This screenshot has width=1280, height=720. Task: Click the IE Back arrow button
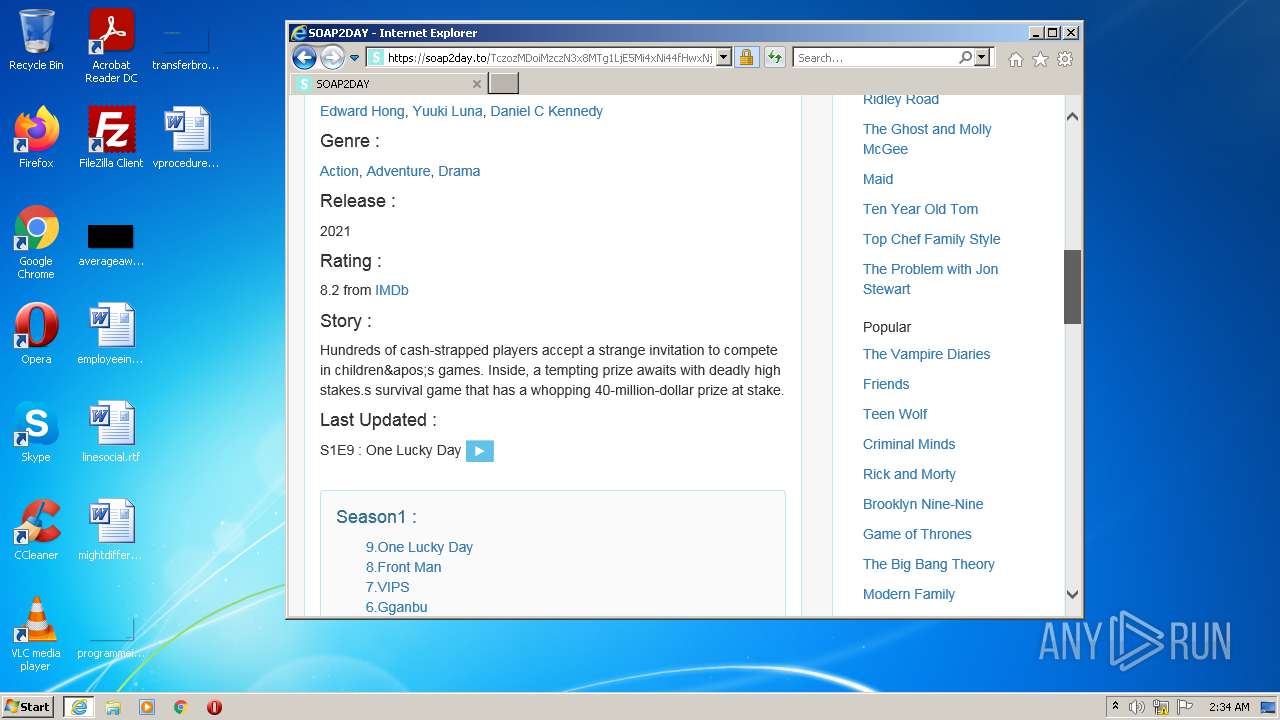pos(305,57)
